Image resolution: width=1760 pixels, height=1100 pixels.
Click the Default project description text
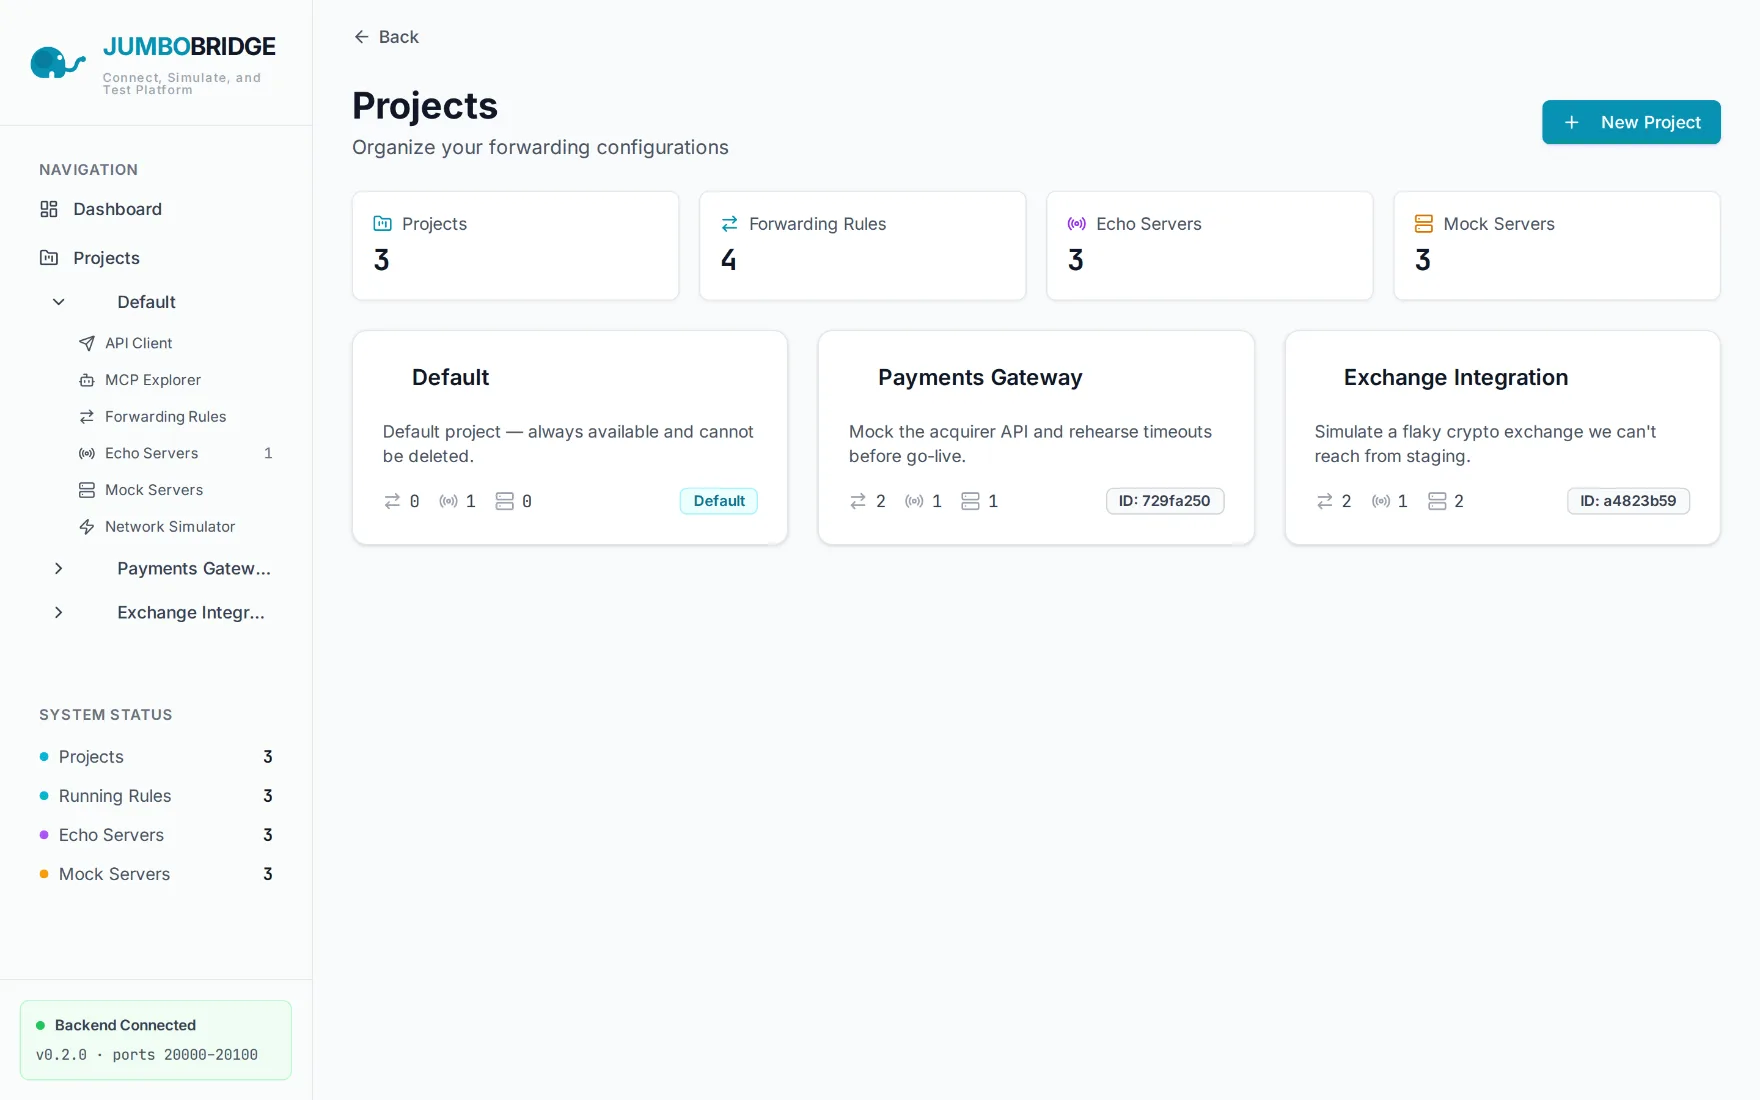tap(568, 444)
